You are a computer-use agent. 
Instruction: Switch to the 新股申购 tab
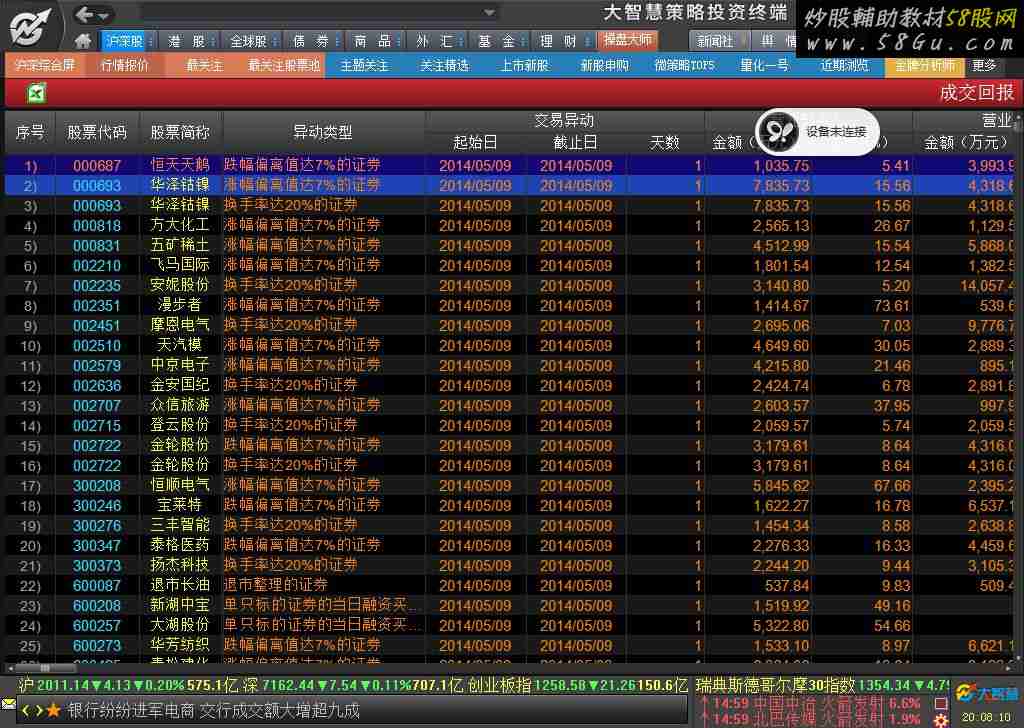604,66
